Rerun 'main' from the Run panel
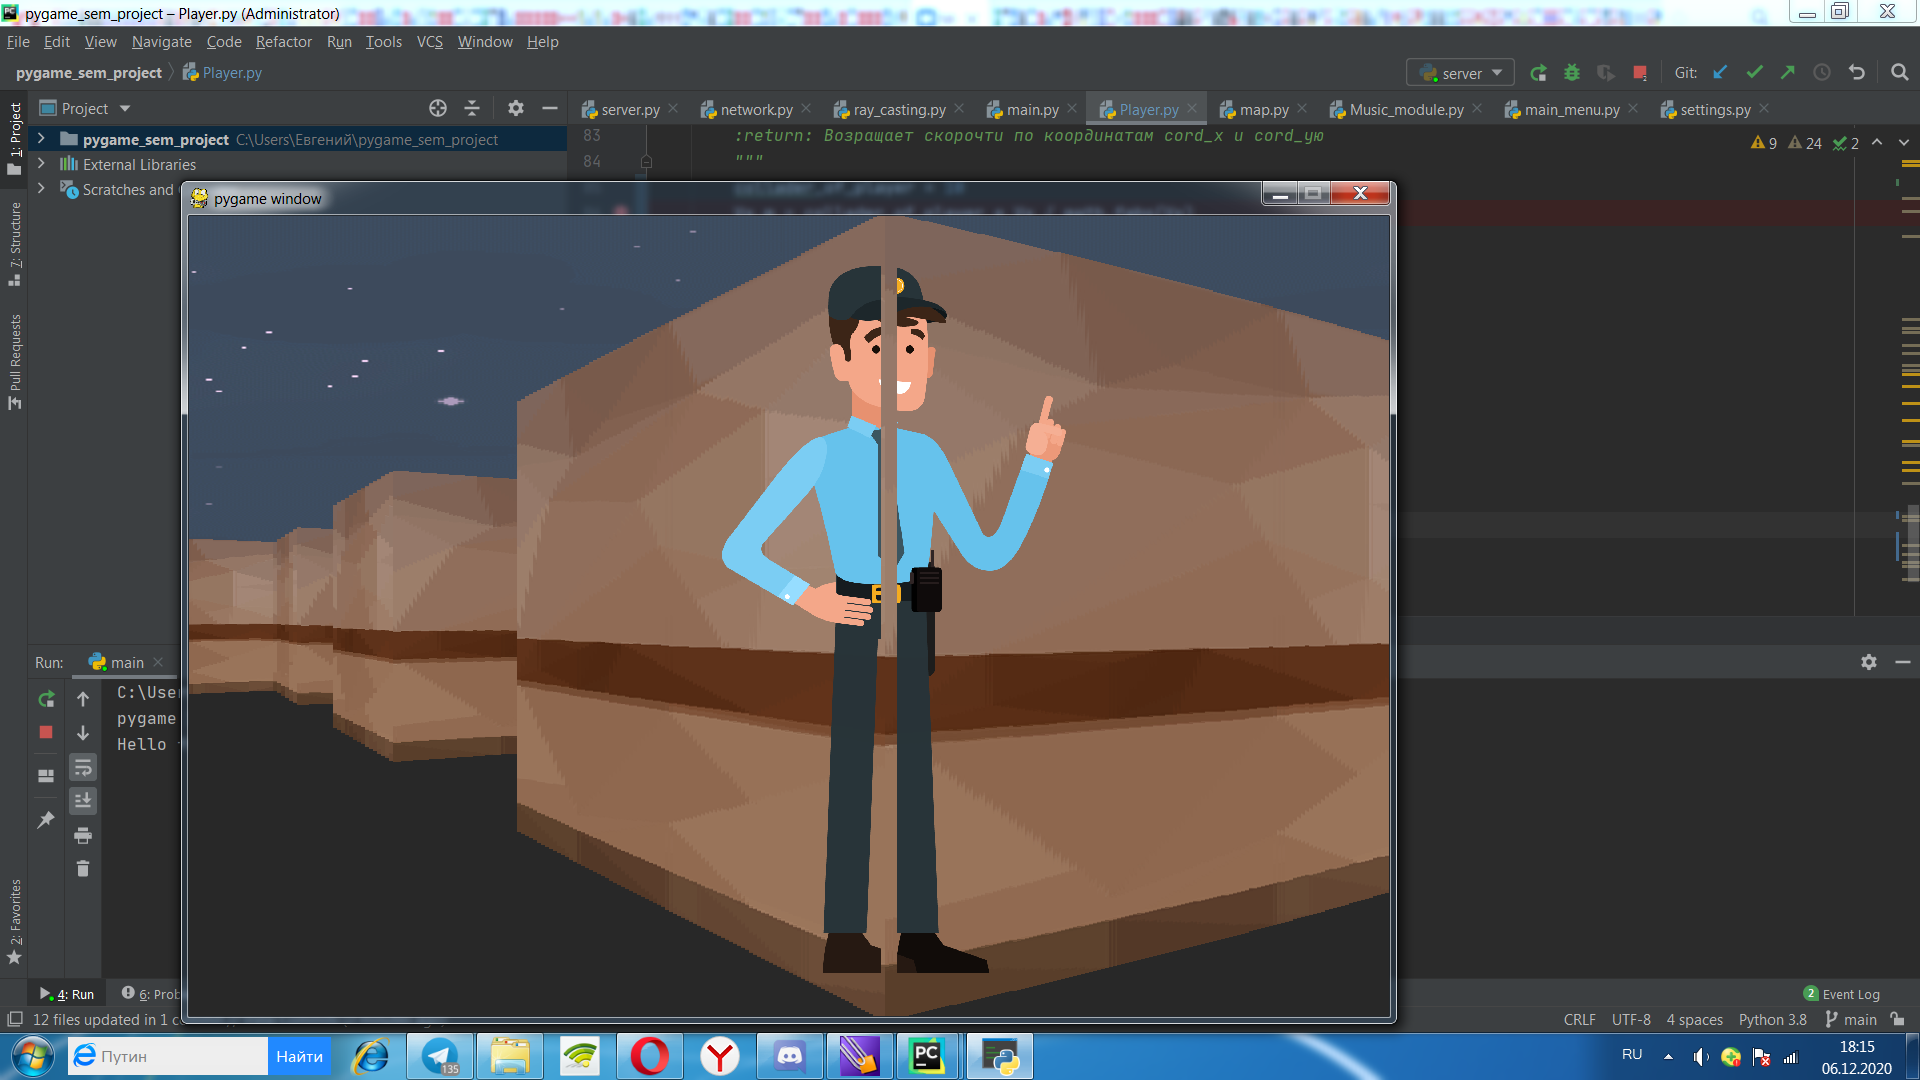The height and width of the screenshot is (1080, 1920). 45,699
